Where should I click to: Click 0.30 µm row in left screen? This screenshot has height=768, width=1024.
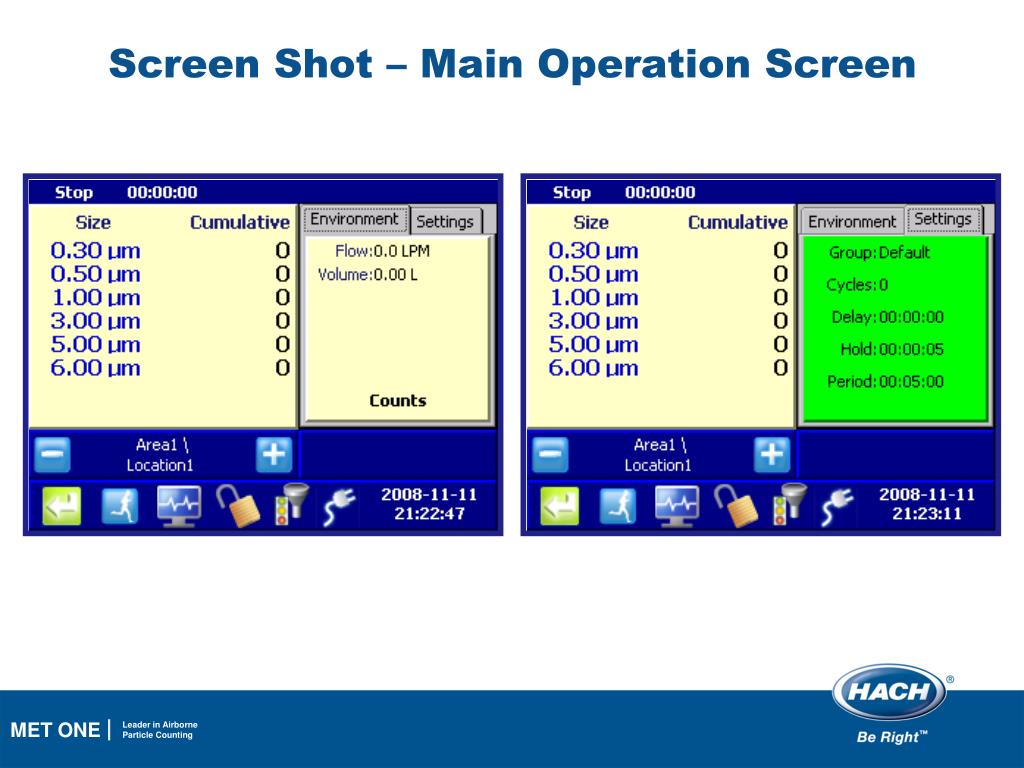169,251
